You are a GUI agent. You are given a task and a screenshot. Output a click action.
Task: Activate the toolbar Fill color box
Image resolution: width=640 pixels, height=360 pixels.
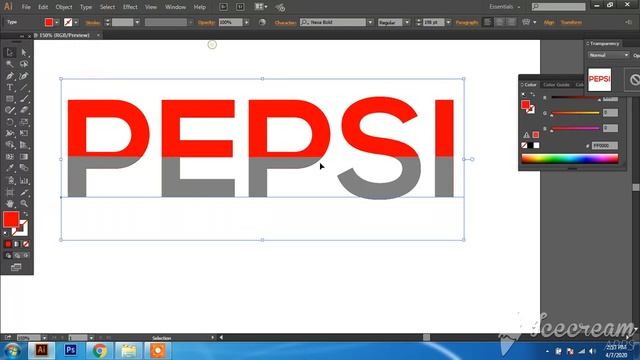click(11, 220)
